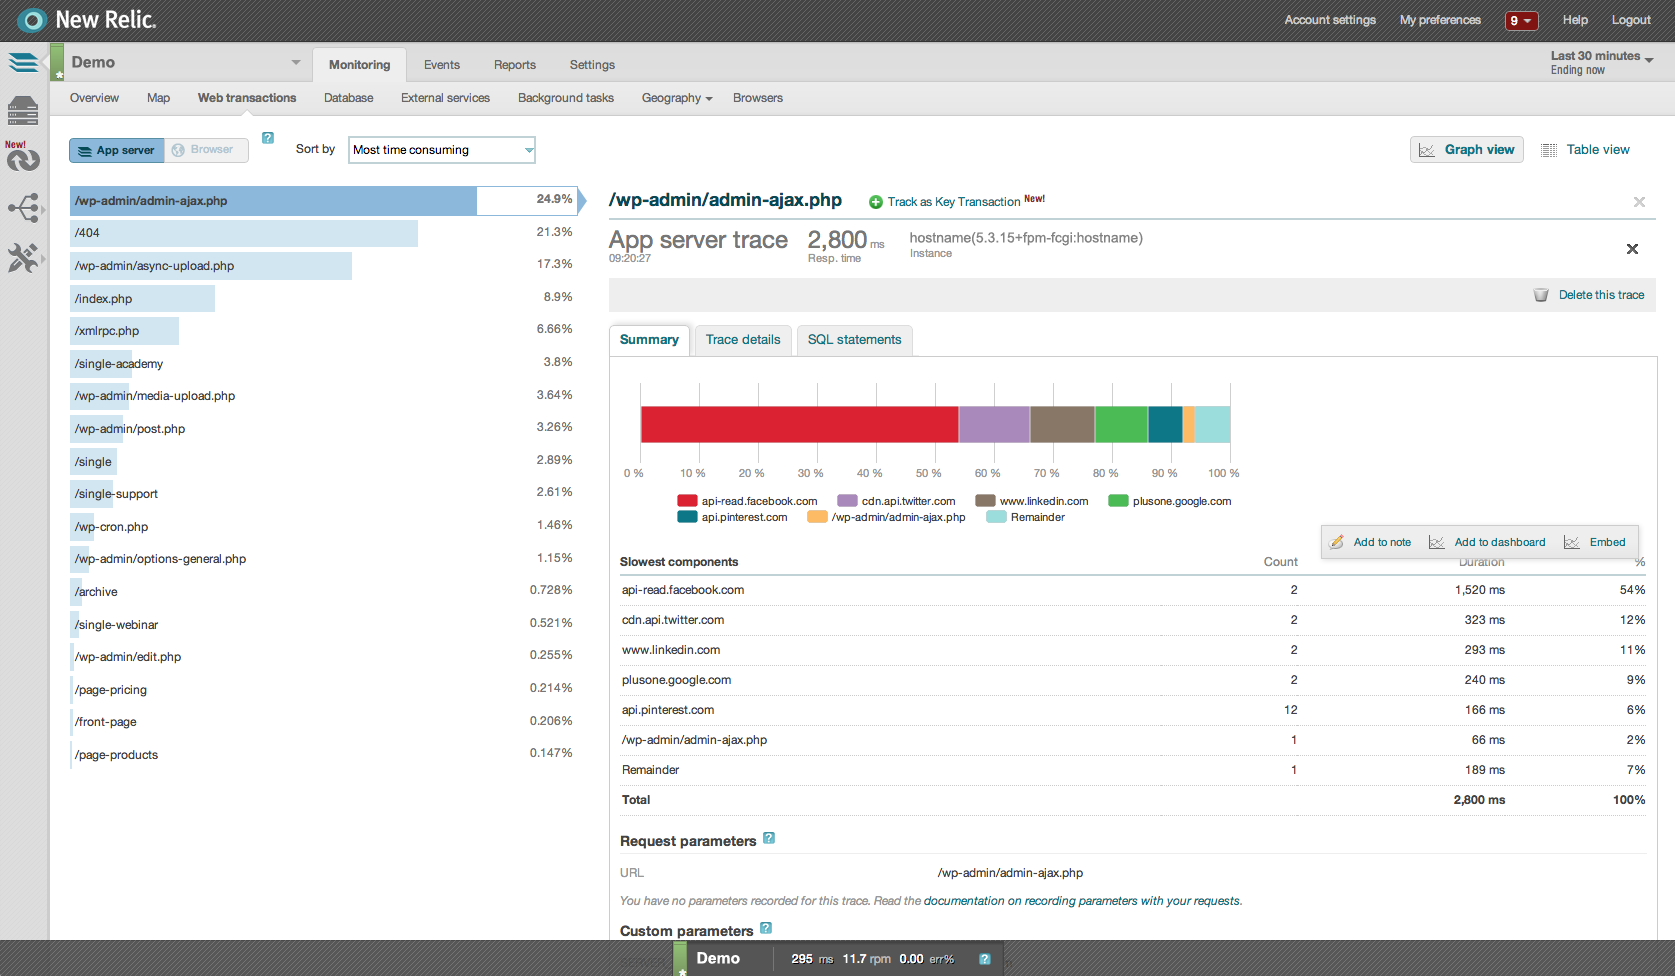The image size is (1675, 976).
Task: Open the plugins connector icon in sidebar
Action: (x=24, y=208)
